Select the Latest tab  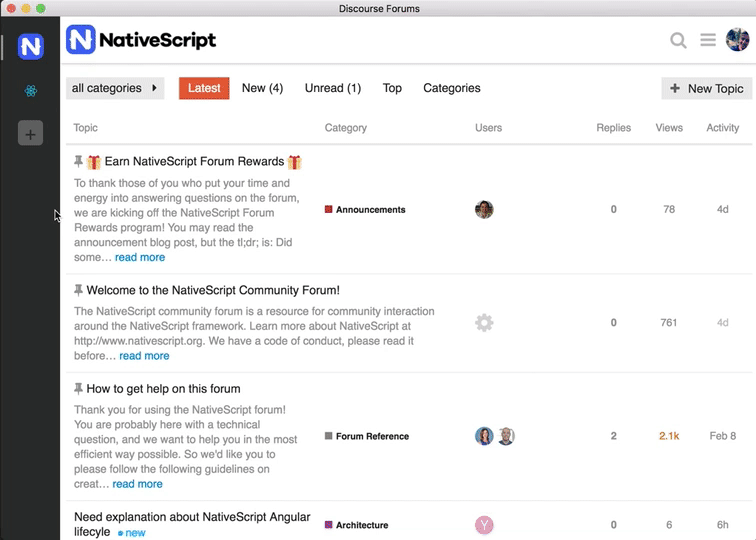click(x=204, y=88)
